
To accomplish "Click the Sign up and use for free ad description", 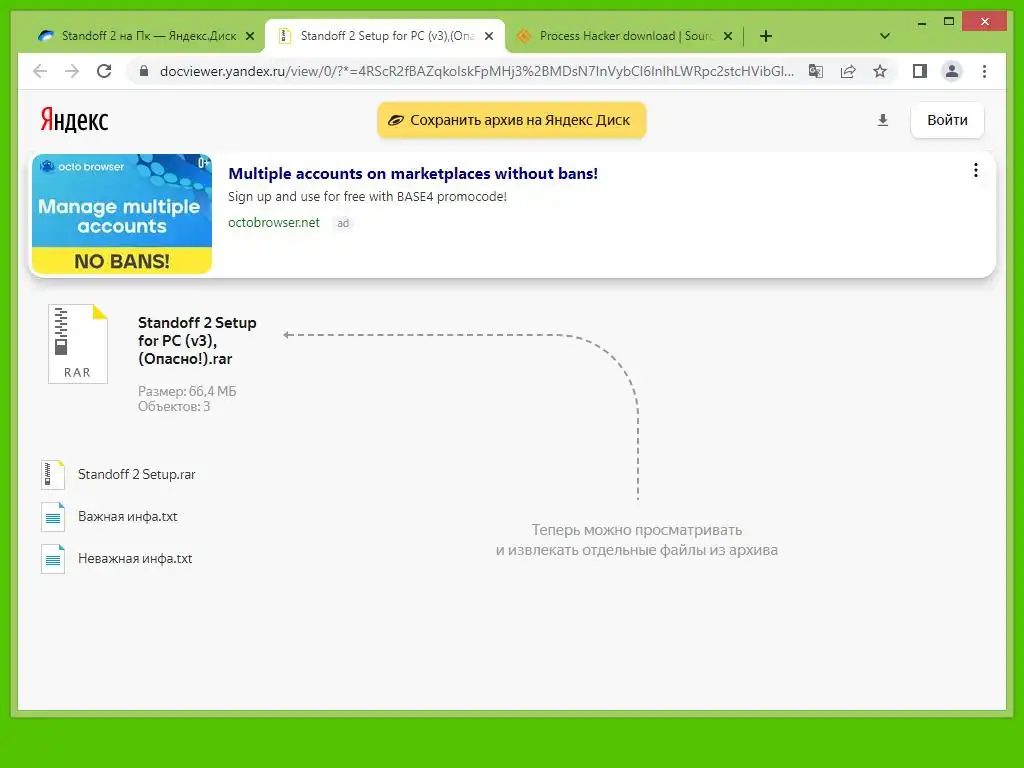I will tap(367, 197).
